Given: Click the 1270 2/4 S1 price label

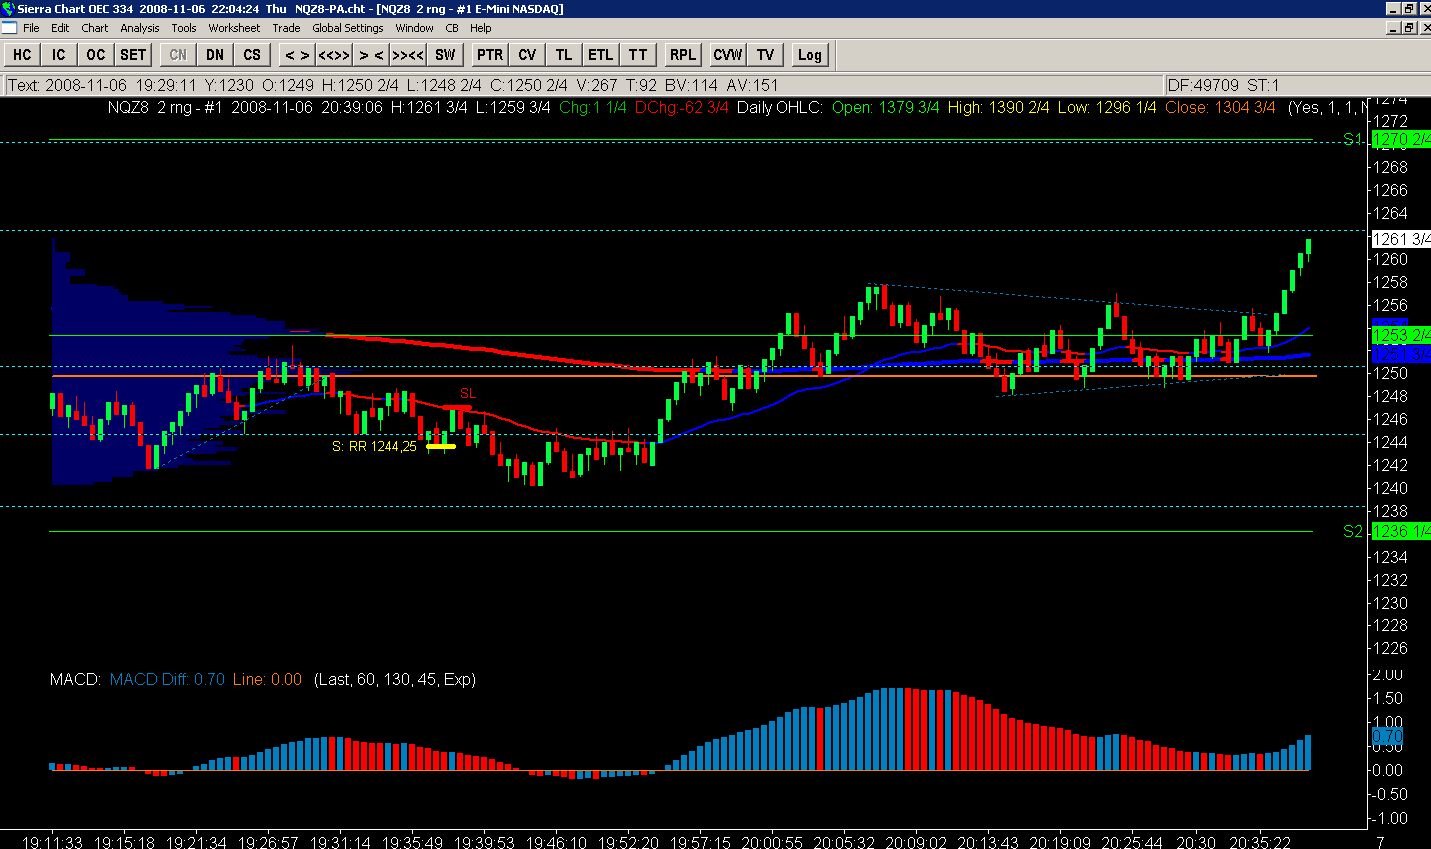Looking at the screenshot, I should tap(1400, 140).
